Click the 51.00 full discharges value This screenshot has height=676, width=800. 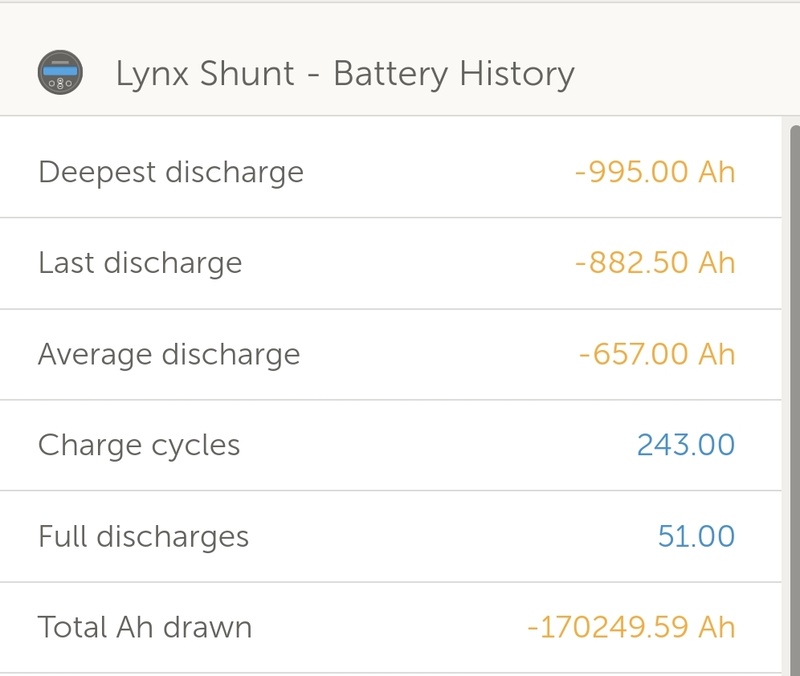pyautogui.click(x=696, y=536)
